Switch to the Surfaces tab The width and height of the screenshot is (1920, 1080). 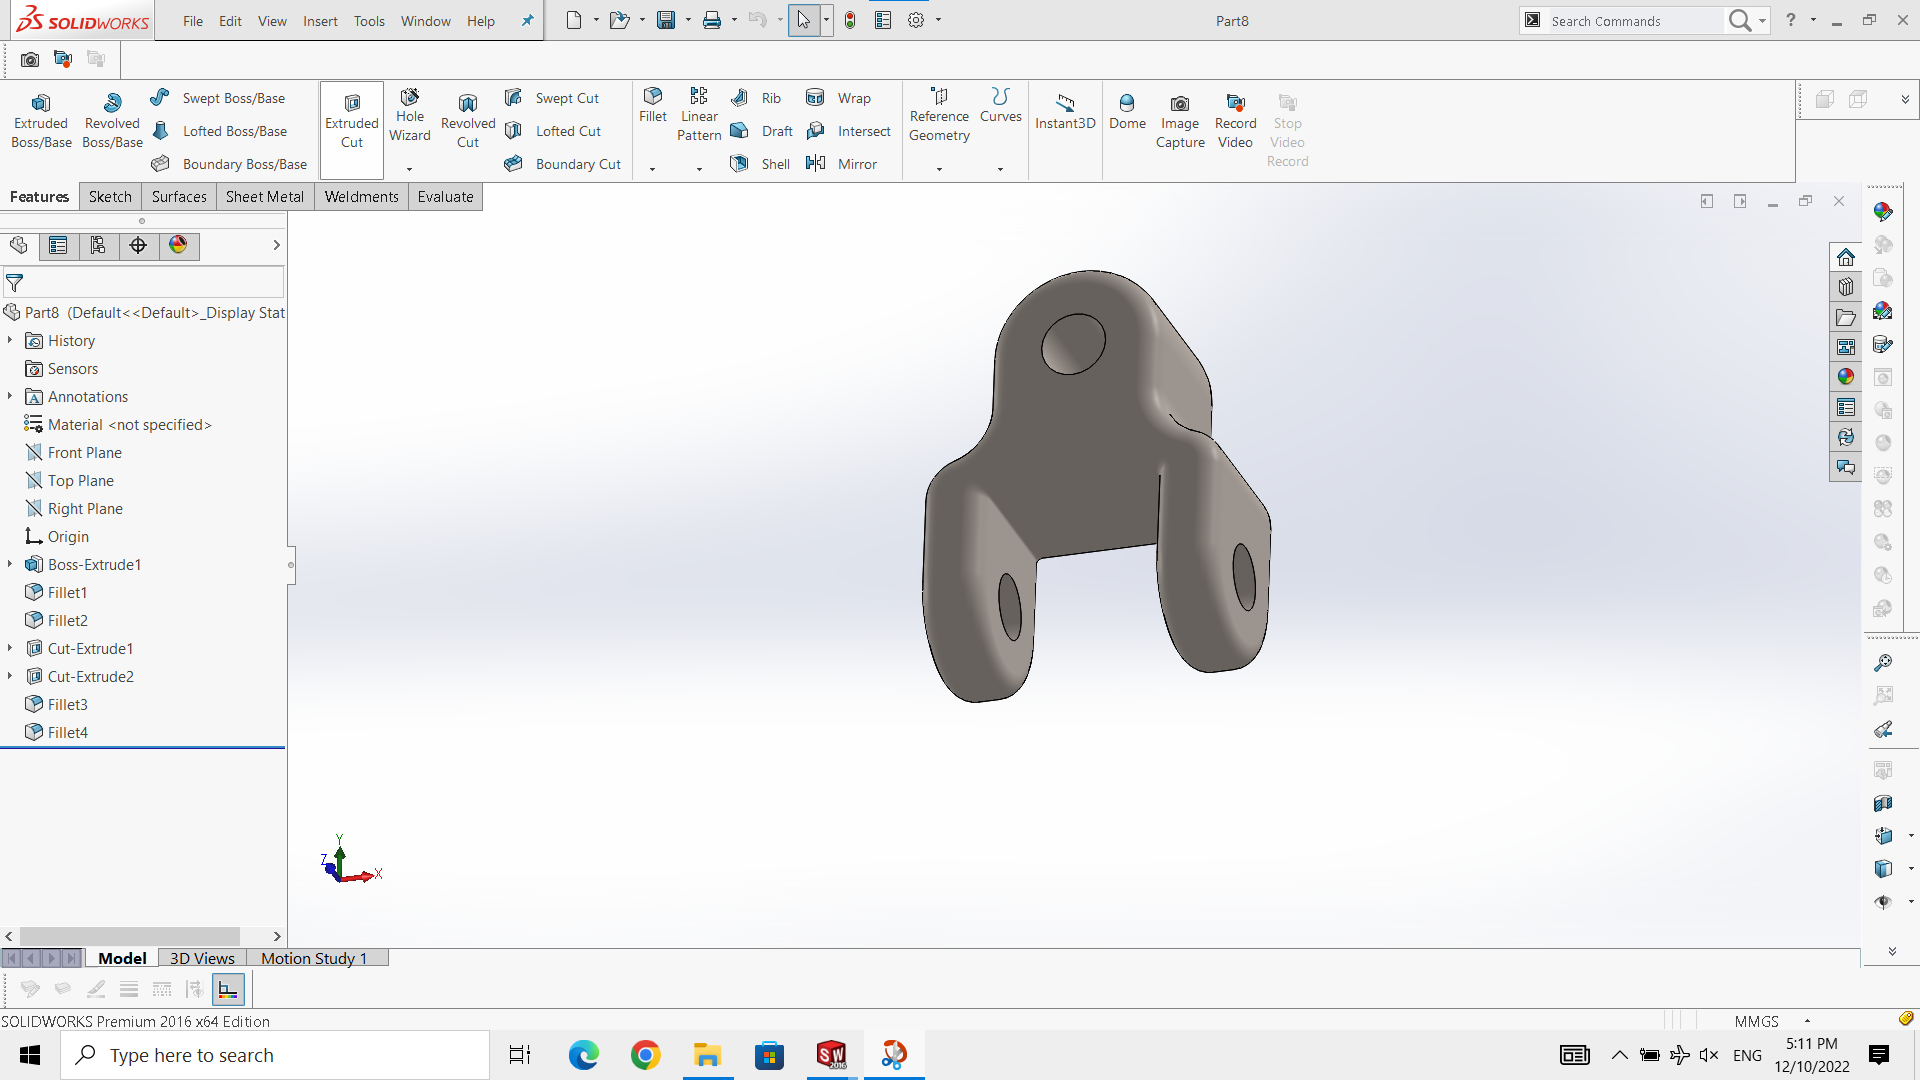tap(179, 197)
